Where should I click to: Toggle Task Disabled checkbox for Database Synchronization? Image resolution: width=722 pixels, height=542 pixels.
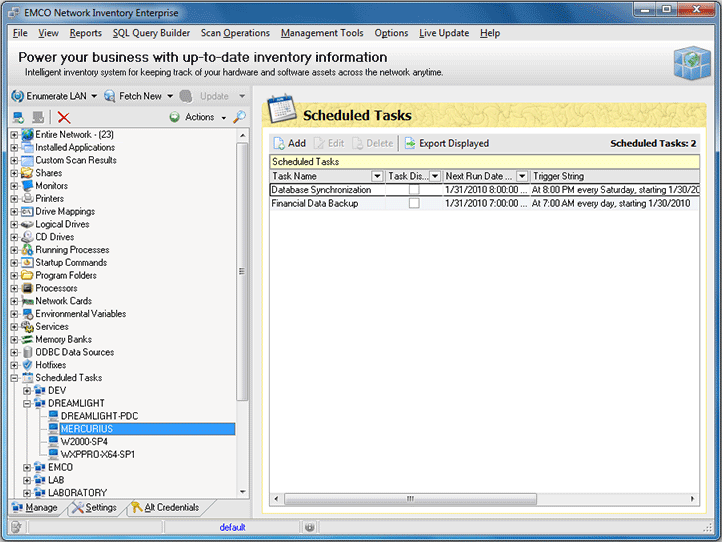(414, 190)
